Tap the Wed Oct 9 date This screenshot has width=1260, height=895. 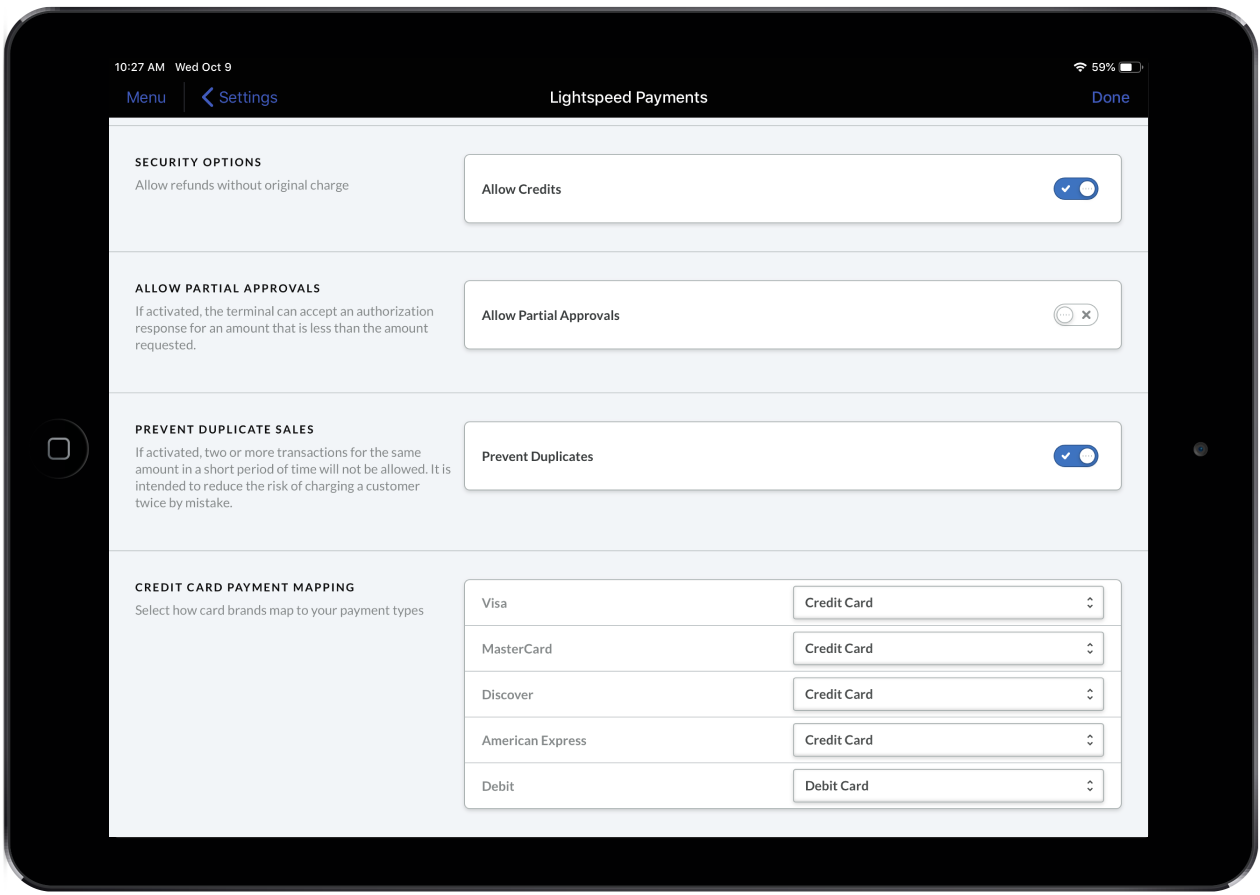pyautogui.click(x=203, y=67)
